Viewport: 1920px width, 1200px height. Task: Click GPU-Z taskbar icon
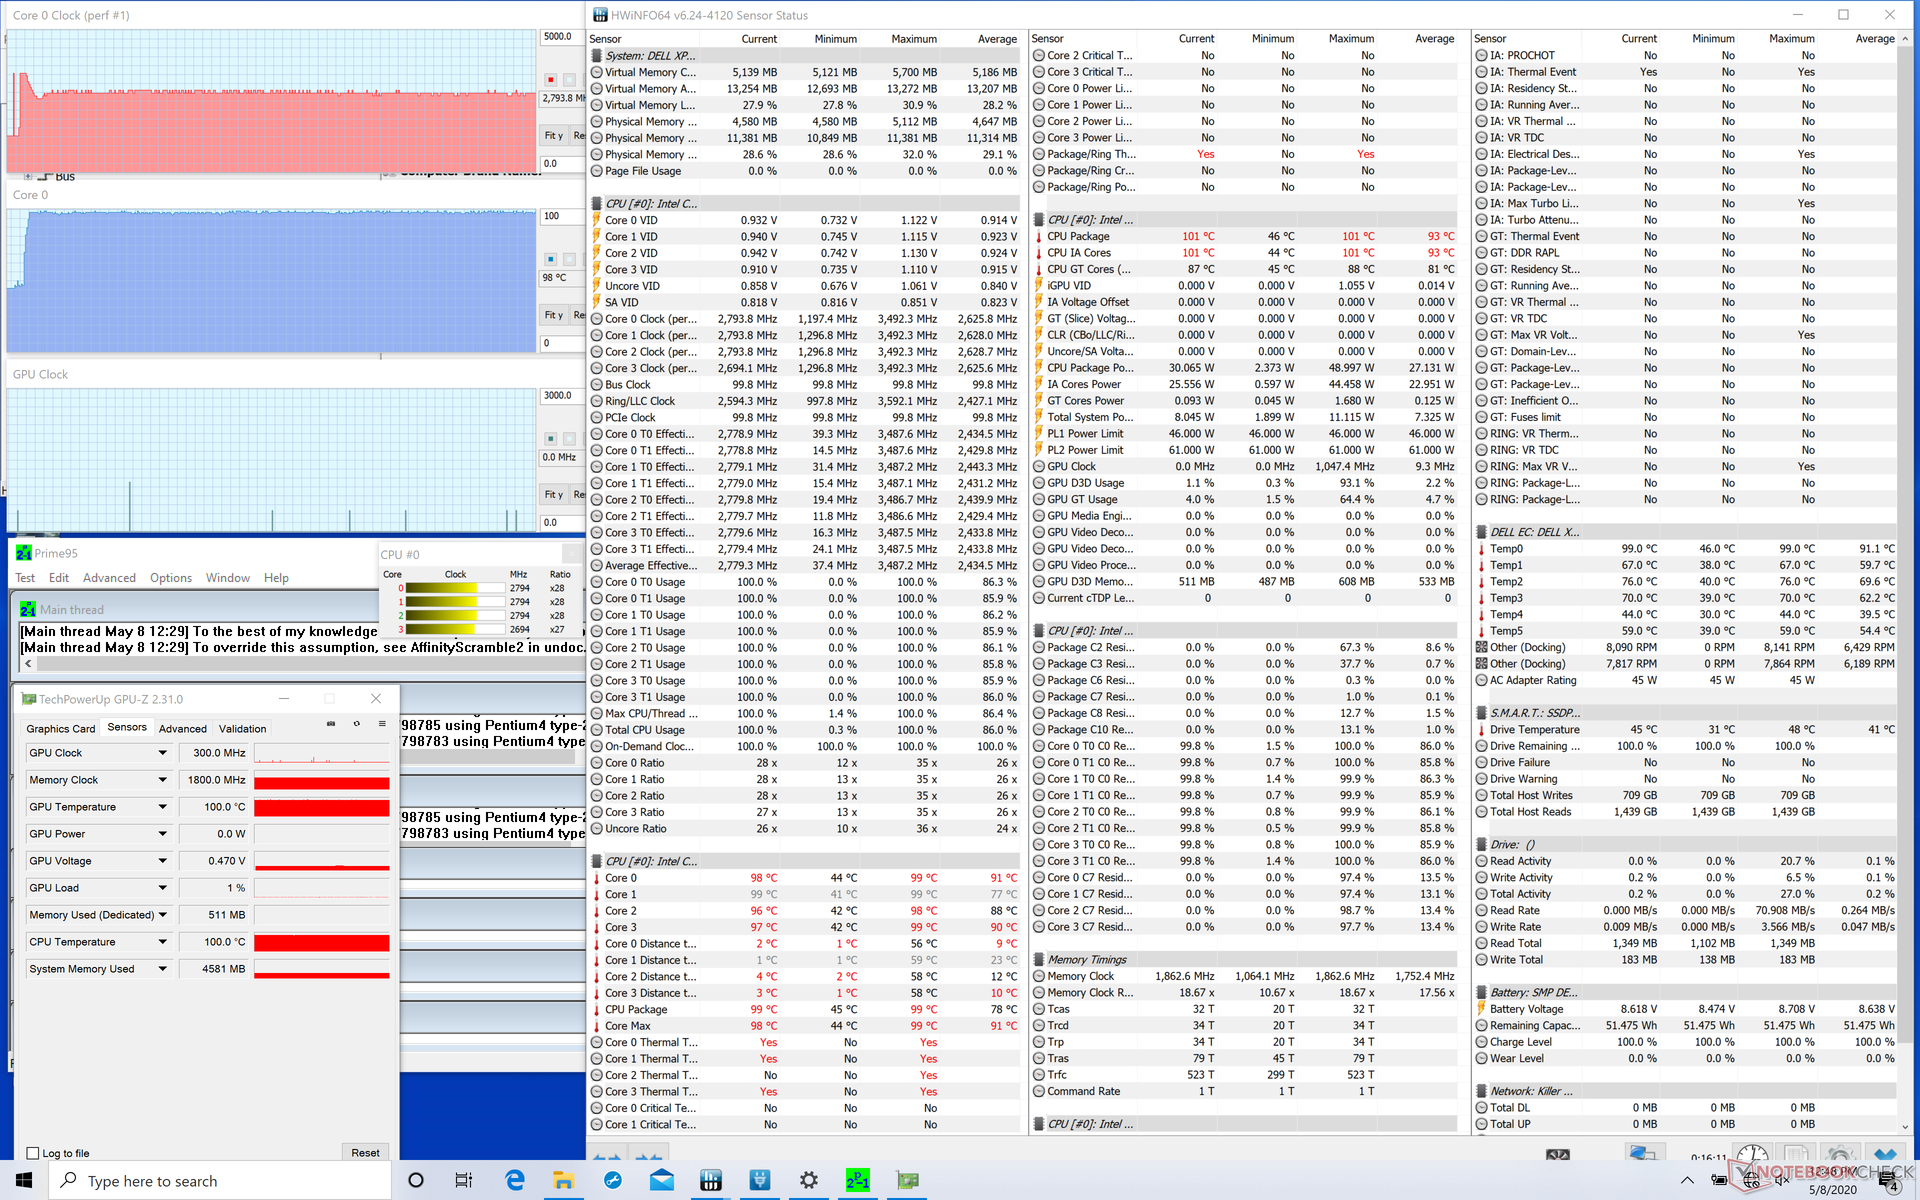tap(907, 1180)
